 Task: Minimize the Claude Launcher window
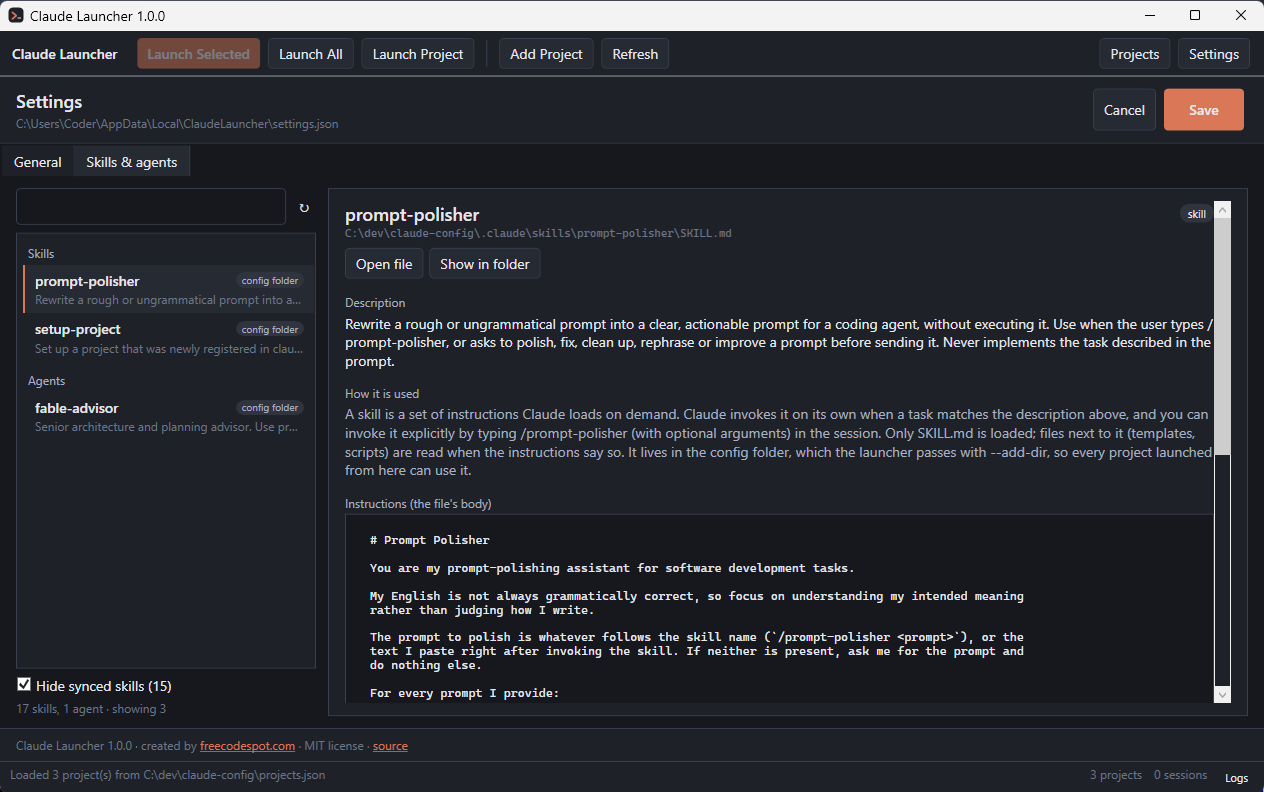pos(1149,16)
